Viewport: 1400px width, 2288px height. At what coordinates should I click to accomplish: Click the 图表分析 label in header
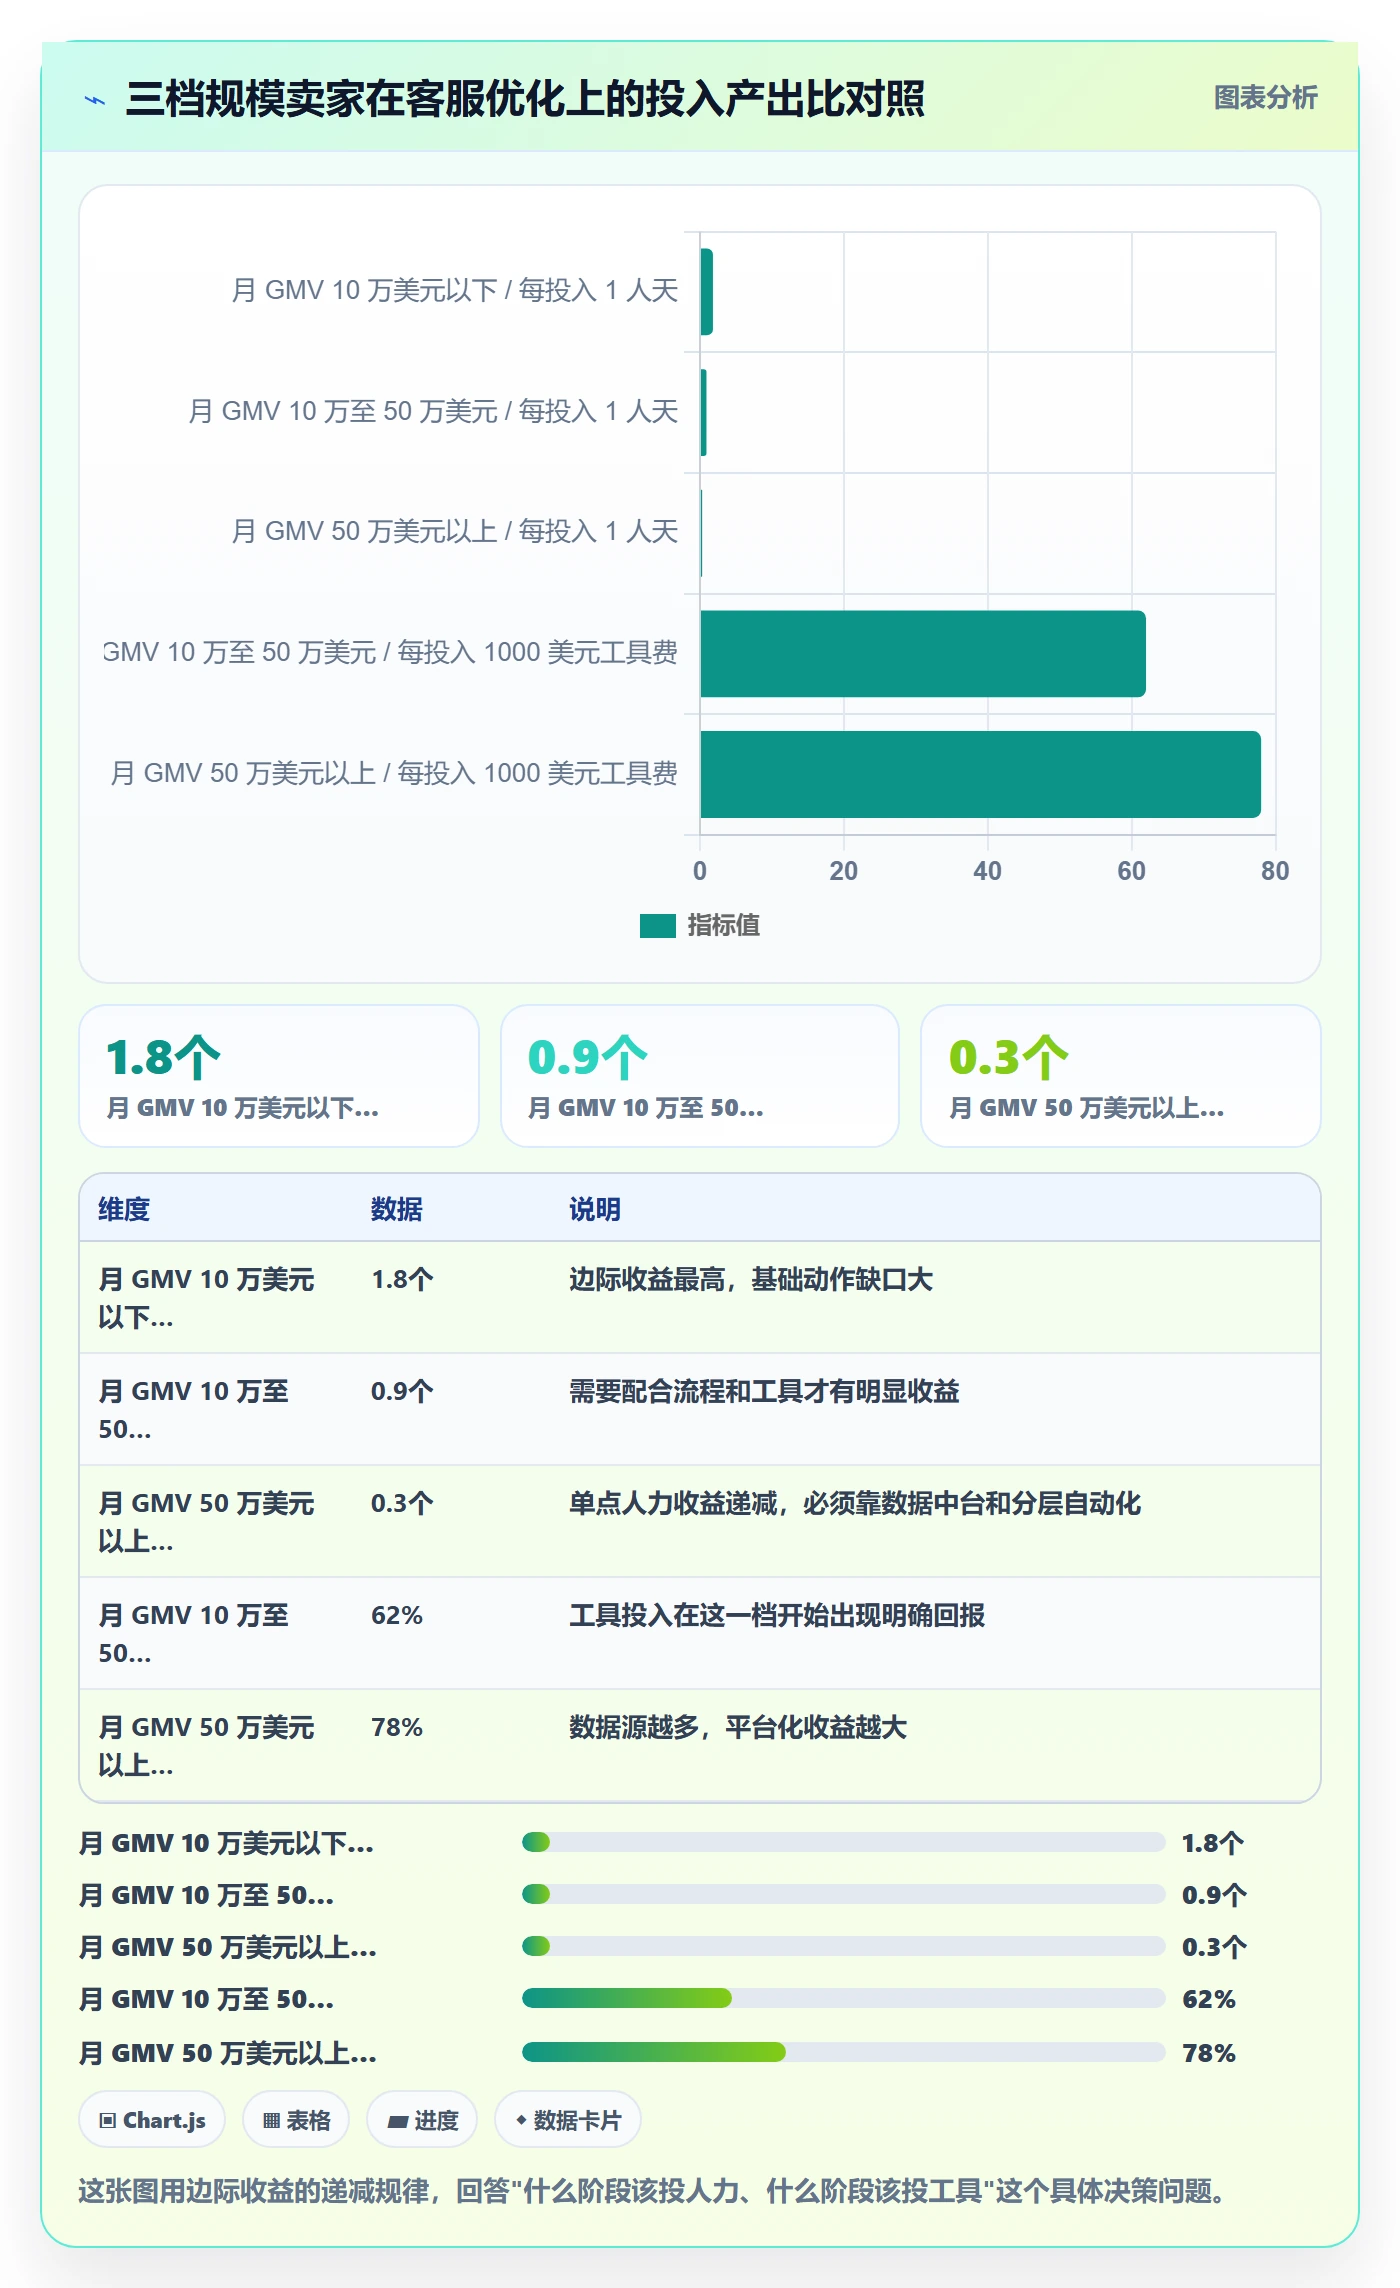[x=1265, y=97]
